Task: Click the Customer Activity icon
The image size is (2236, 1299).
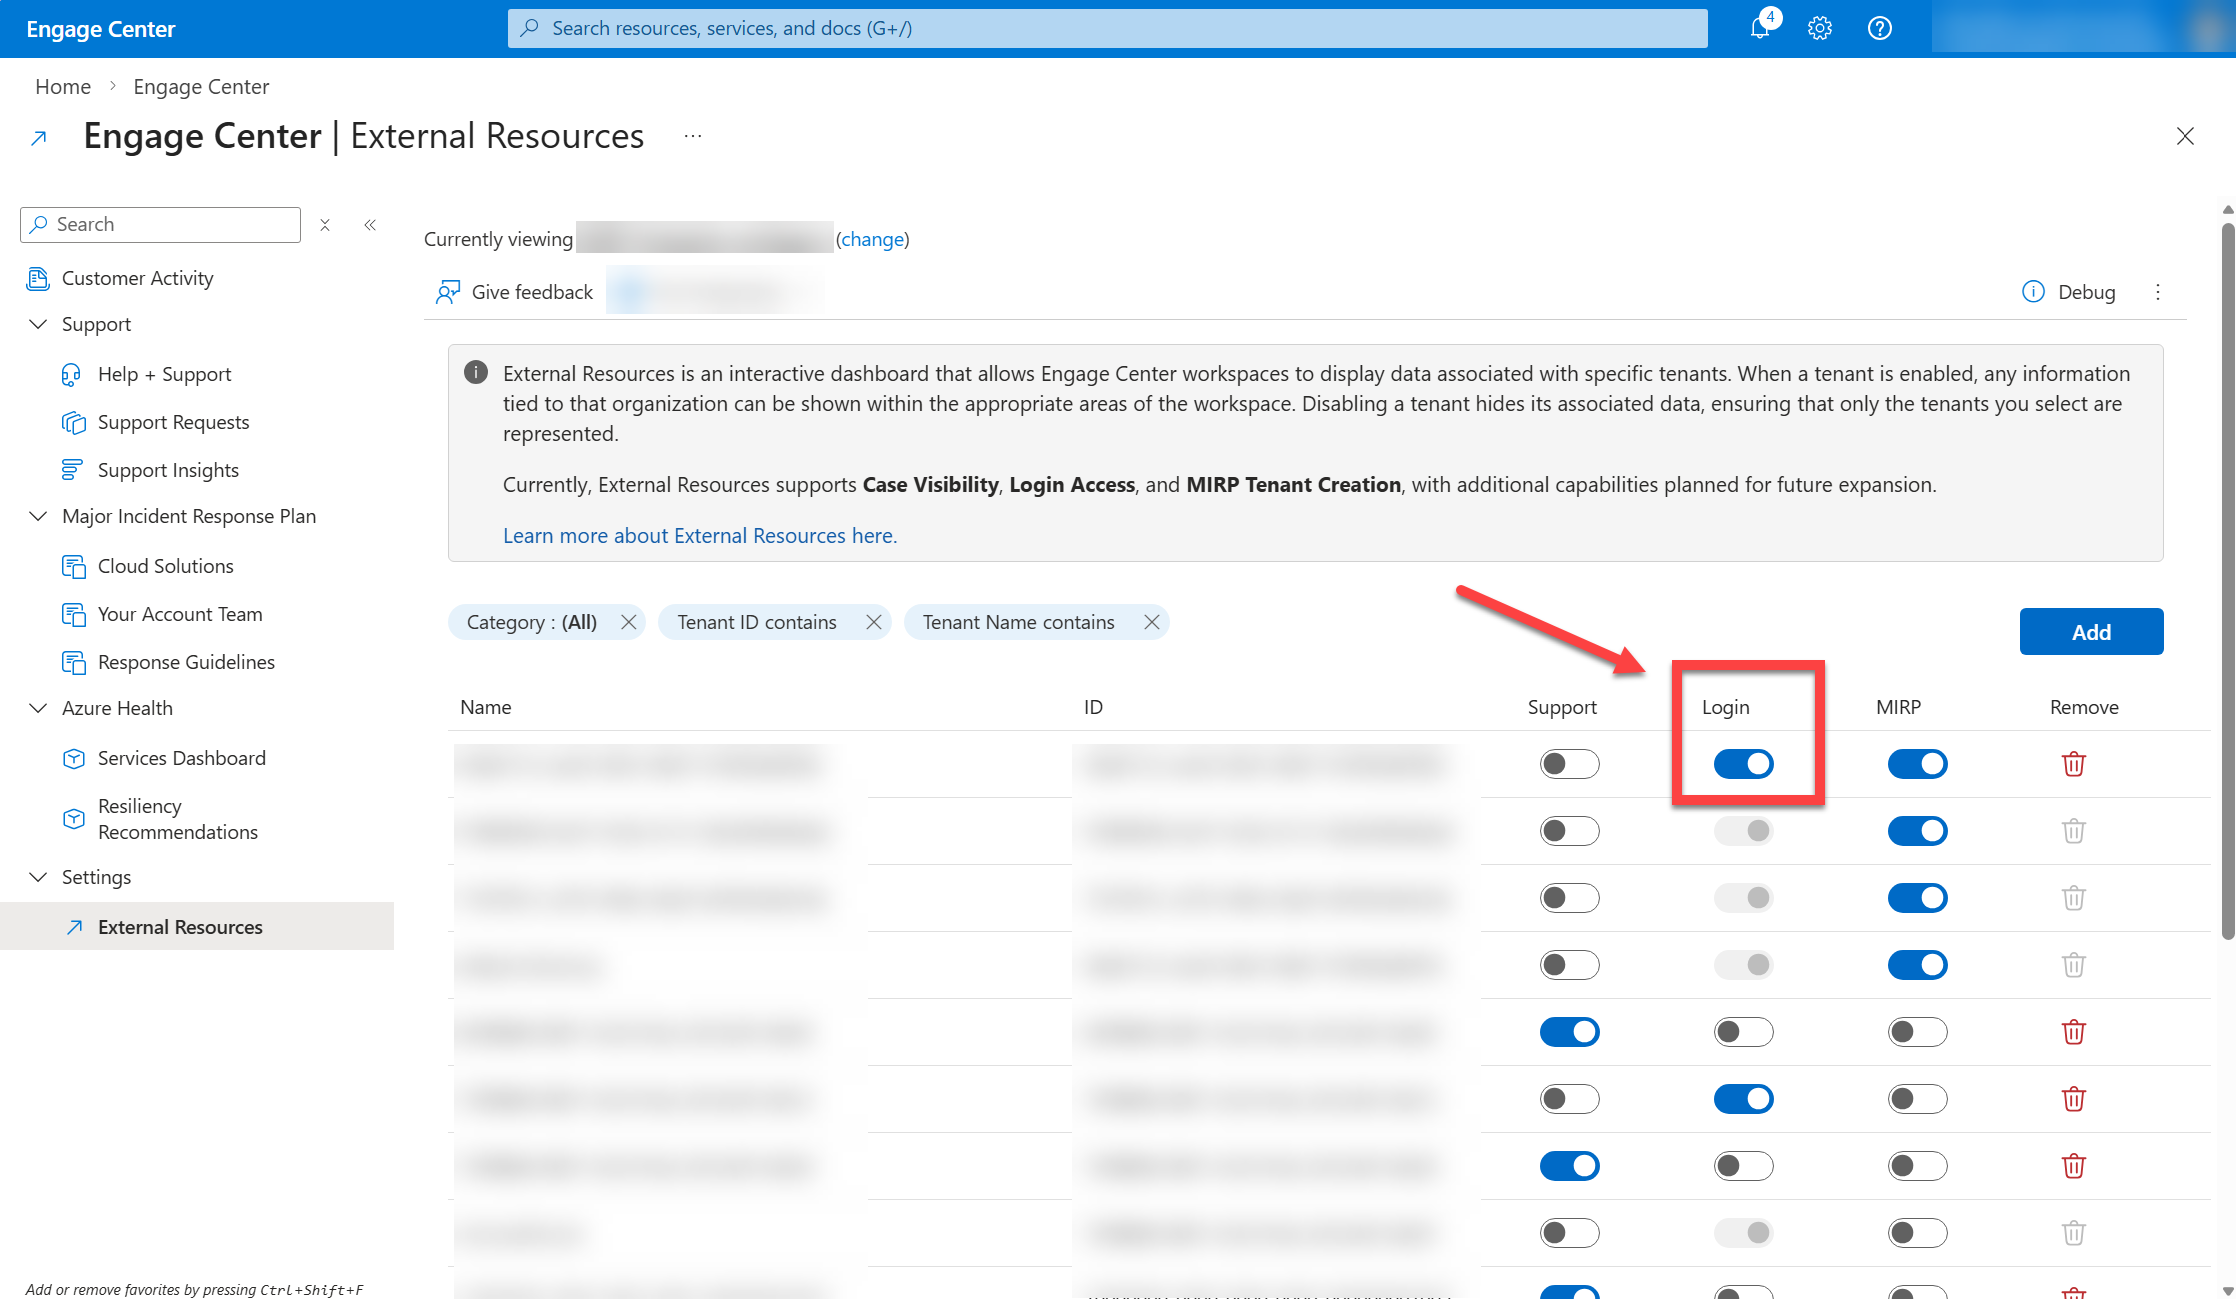Action: point(38,278)
